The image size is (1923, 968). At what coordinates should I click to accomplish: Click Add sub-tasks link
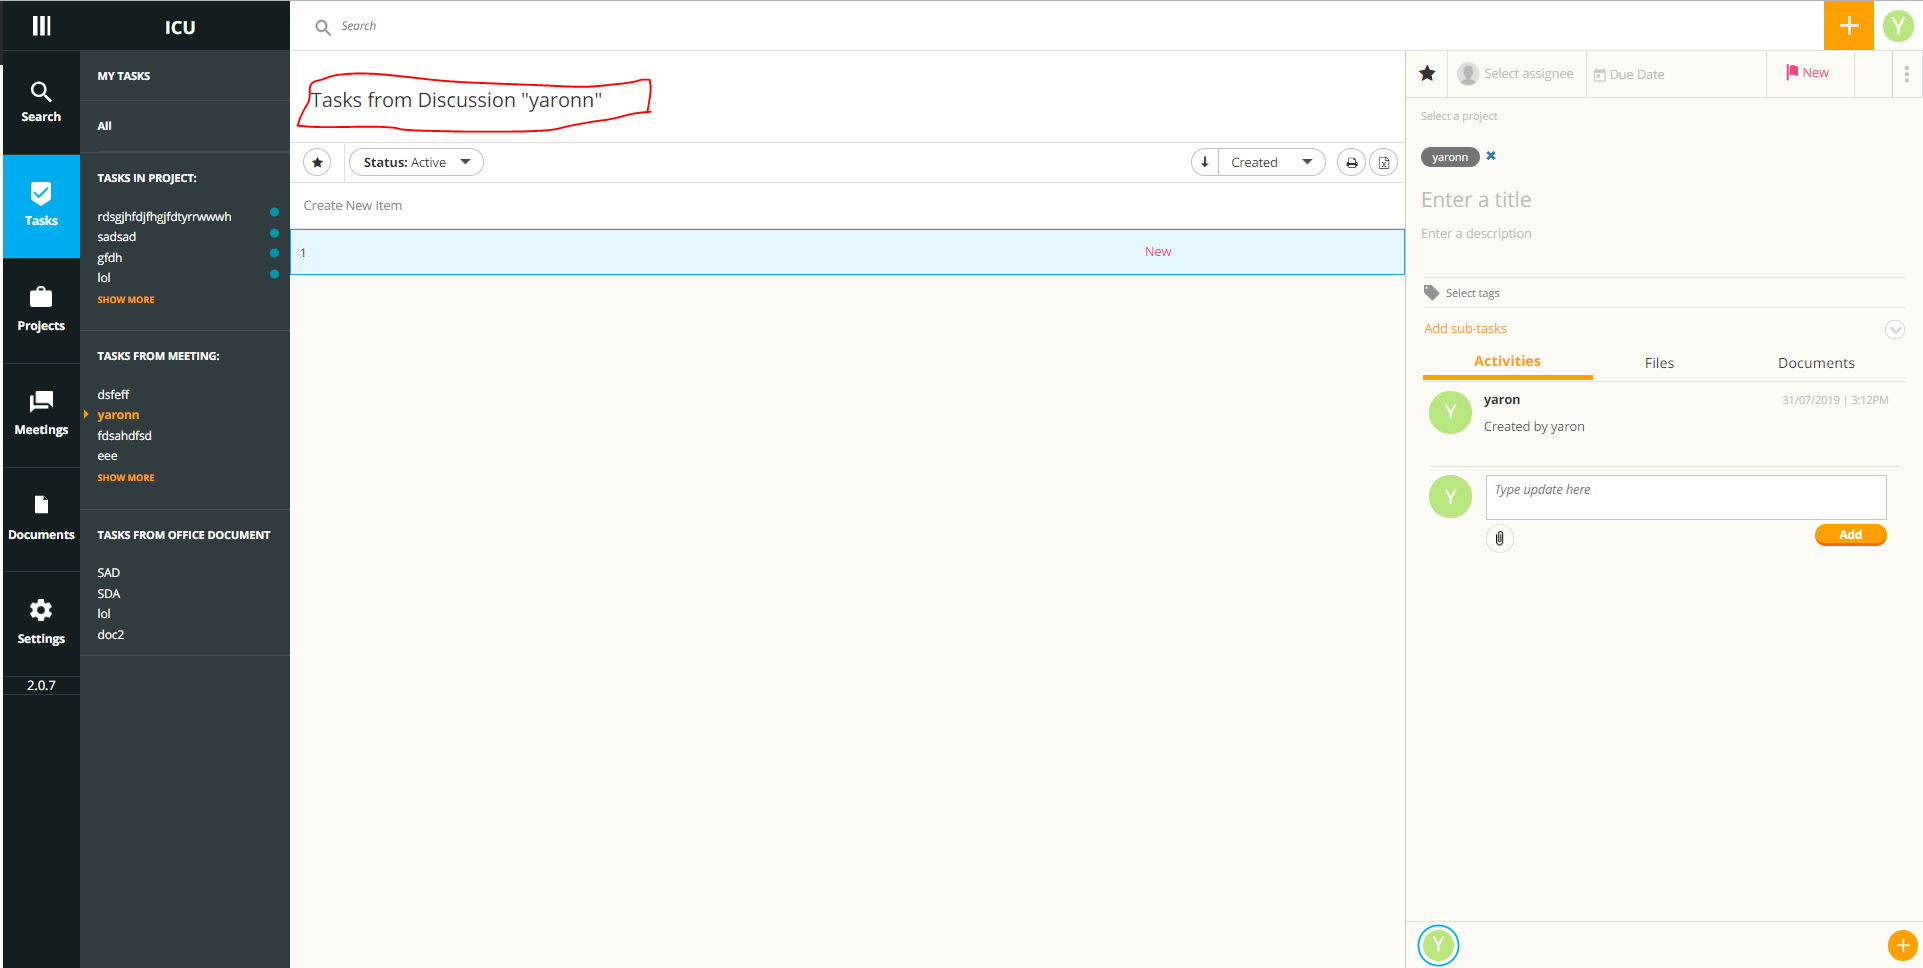1465,328
